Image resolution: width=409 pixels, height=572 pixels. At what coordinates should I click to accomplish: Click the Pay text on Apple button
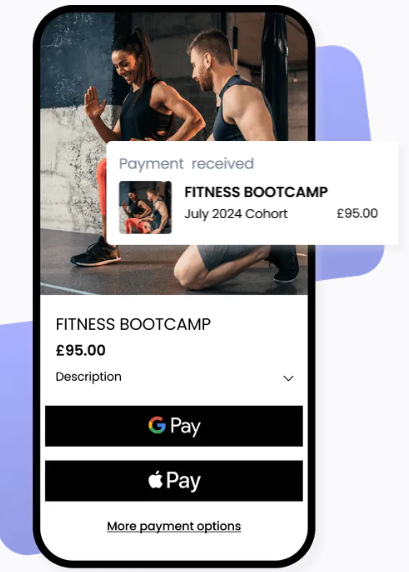(x=184, y=481)
